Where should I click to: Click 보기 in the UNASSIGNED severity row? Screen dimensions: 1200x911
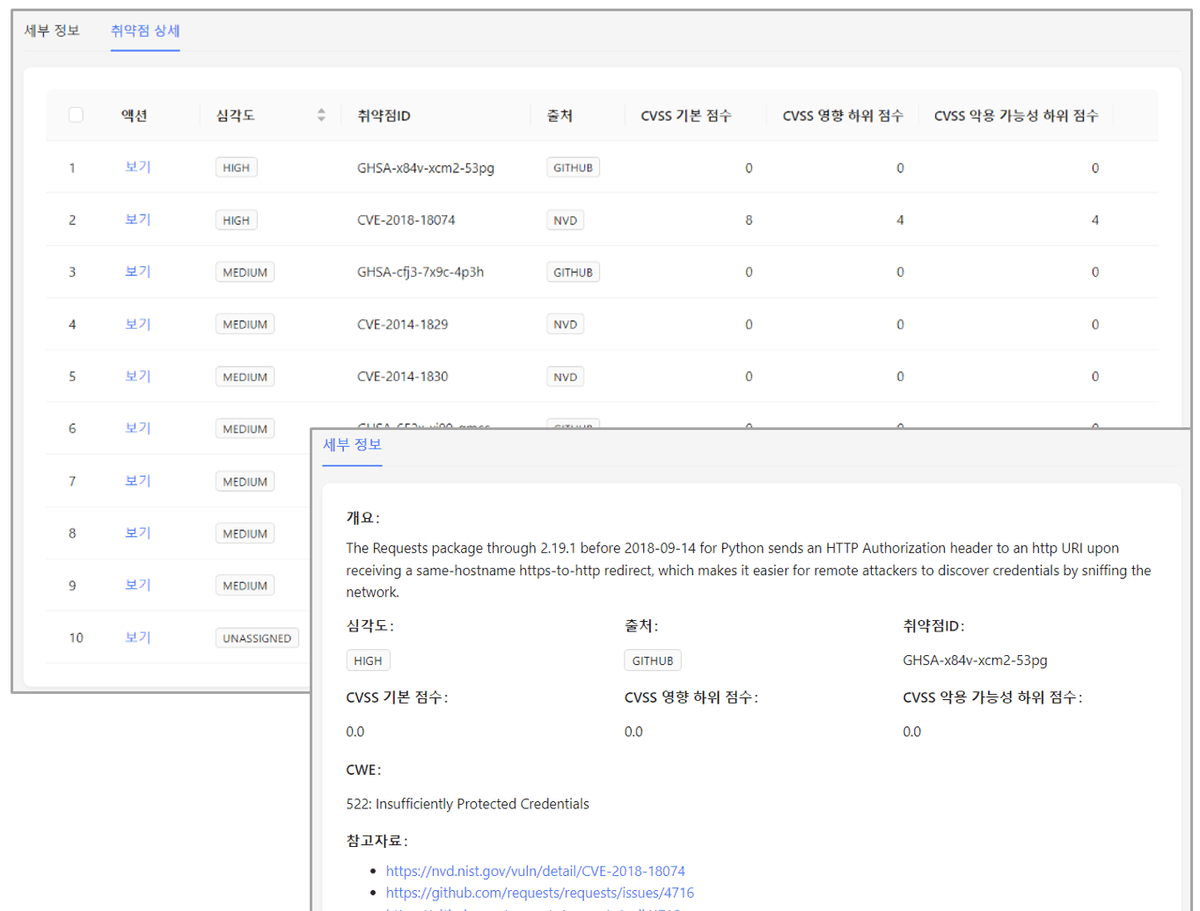pyautogui.click(x=138, y=638)
